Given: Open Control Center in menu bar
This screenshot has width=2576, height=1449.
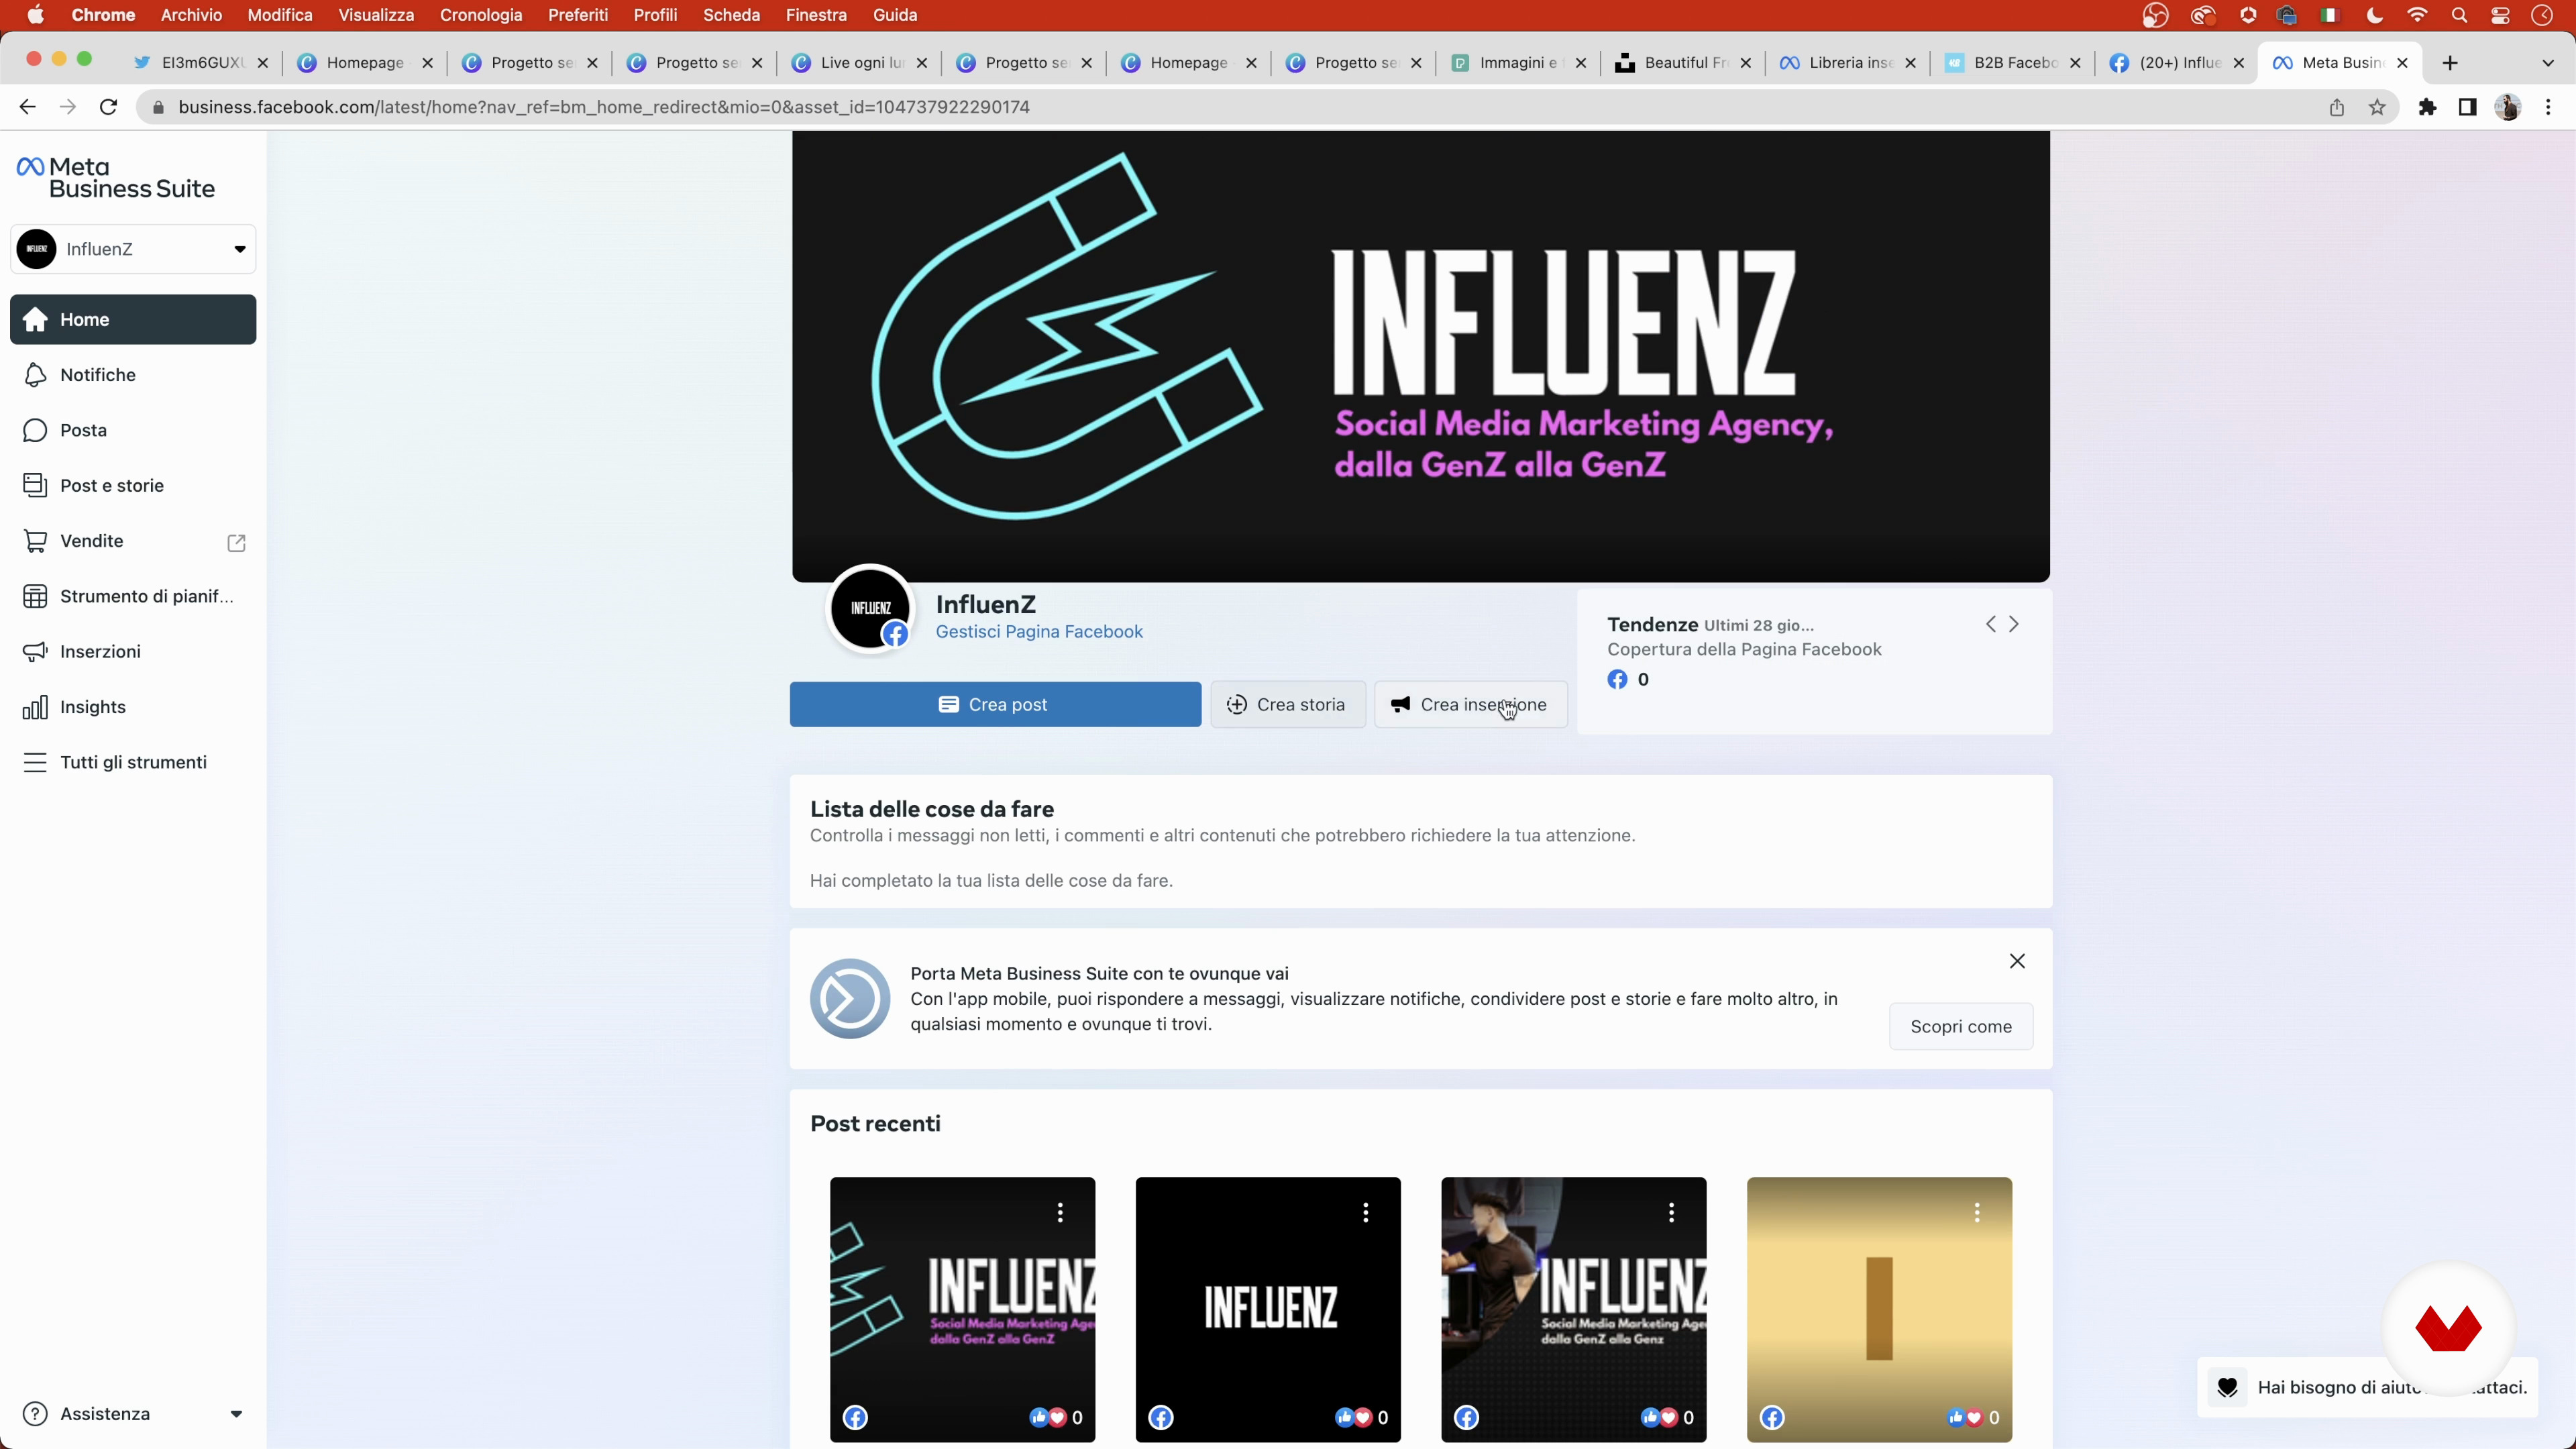Looking at the screenshot, I should 2500,15.
